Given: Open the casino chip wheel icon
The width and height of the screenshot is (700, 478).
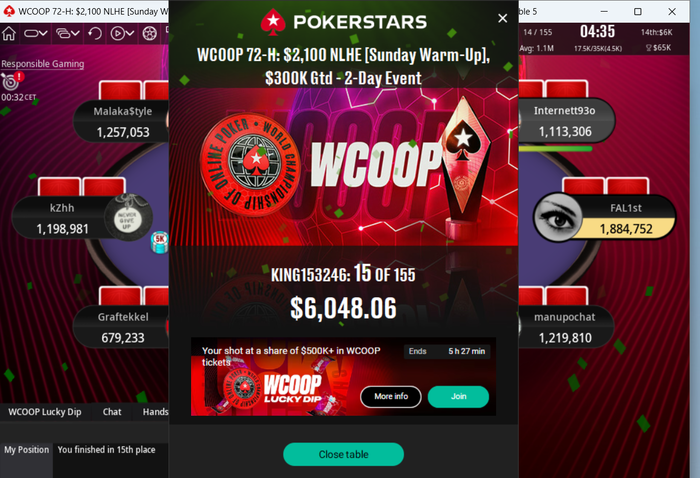Looking at the screenshot, I should 150,33.
